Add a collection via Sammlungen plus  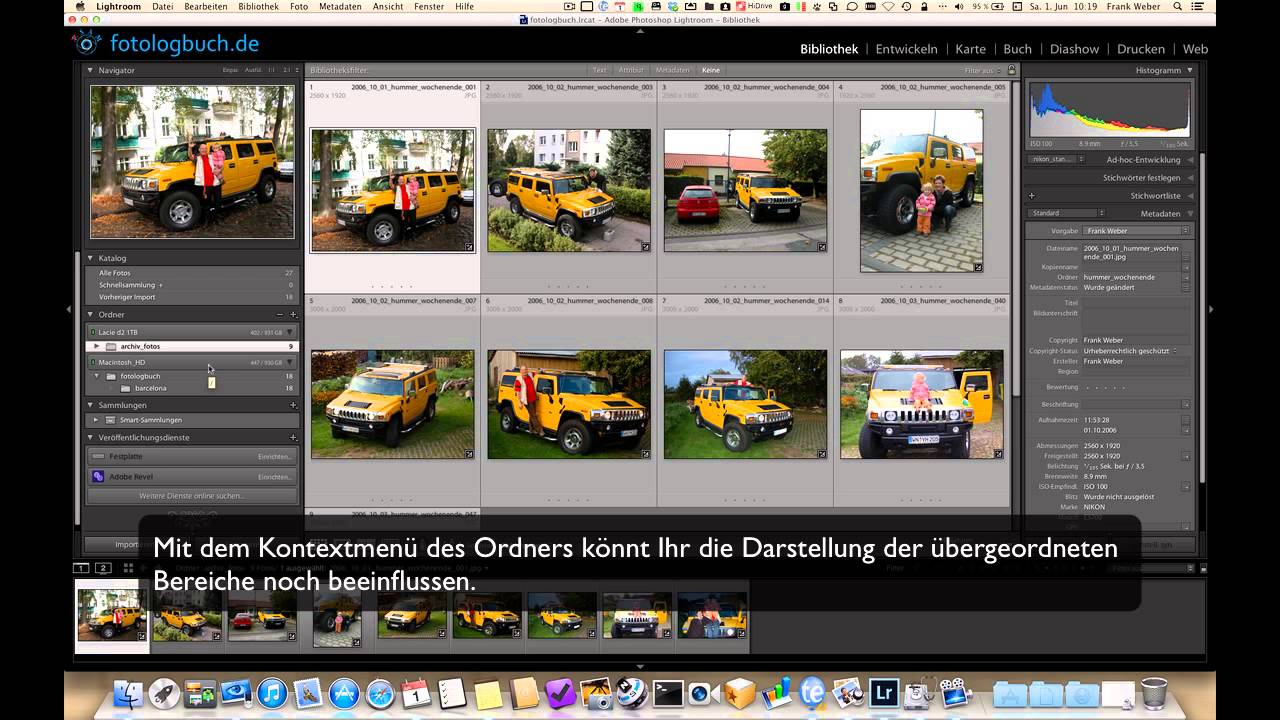293,405
